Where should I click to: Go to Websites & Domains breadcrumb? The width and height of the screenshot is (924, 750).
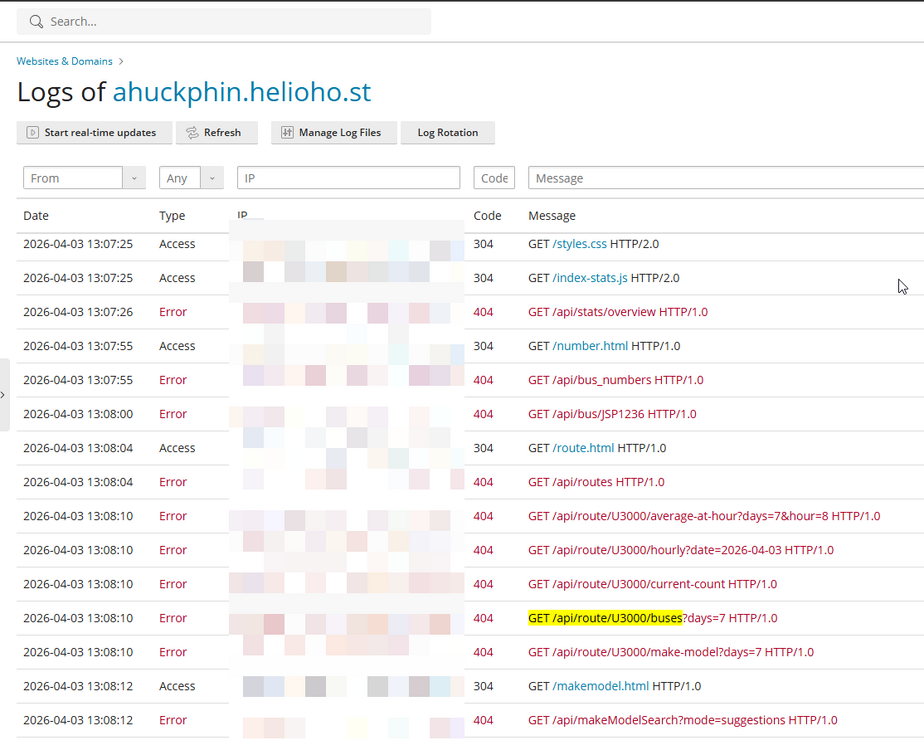[64, 62]
